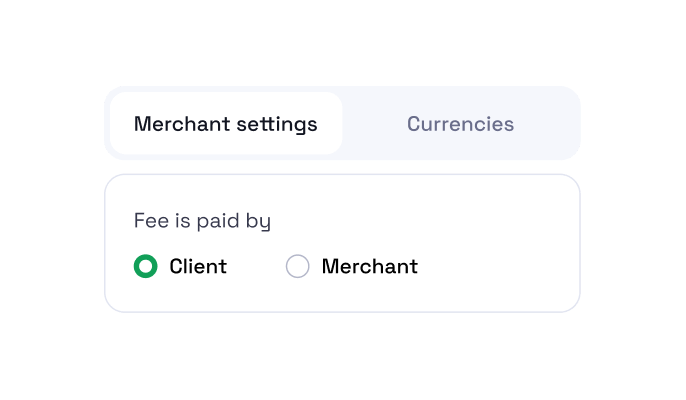
Task: Pick the currently selected green radio
Action: coord(146,266)
